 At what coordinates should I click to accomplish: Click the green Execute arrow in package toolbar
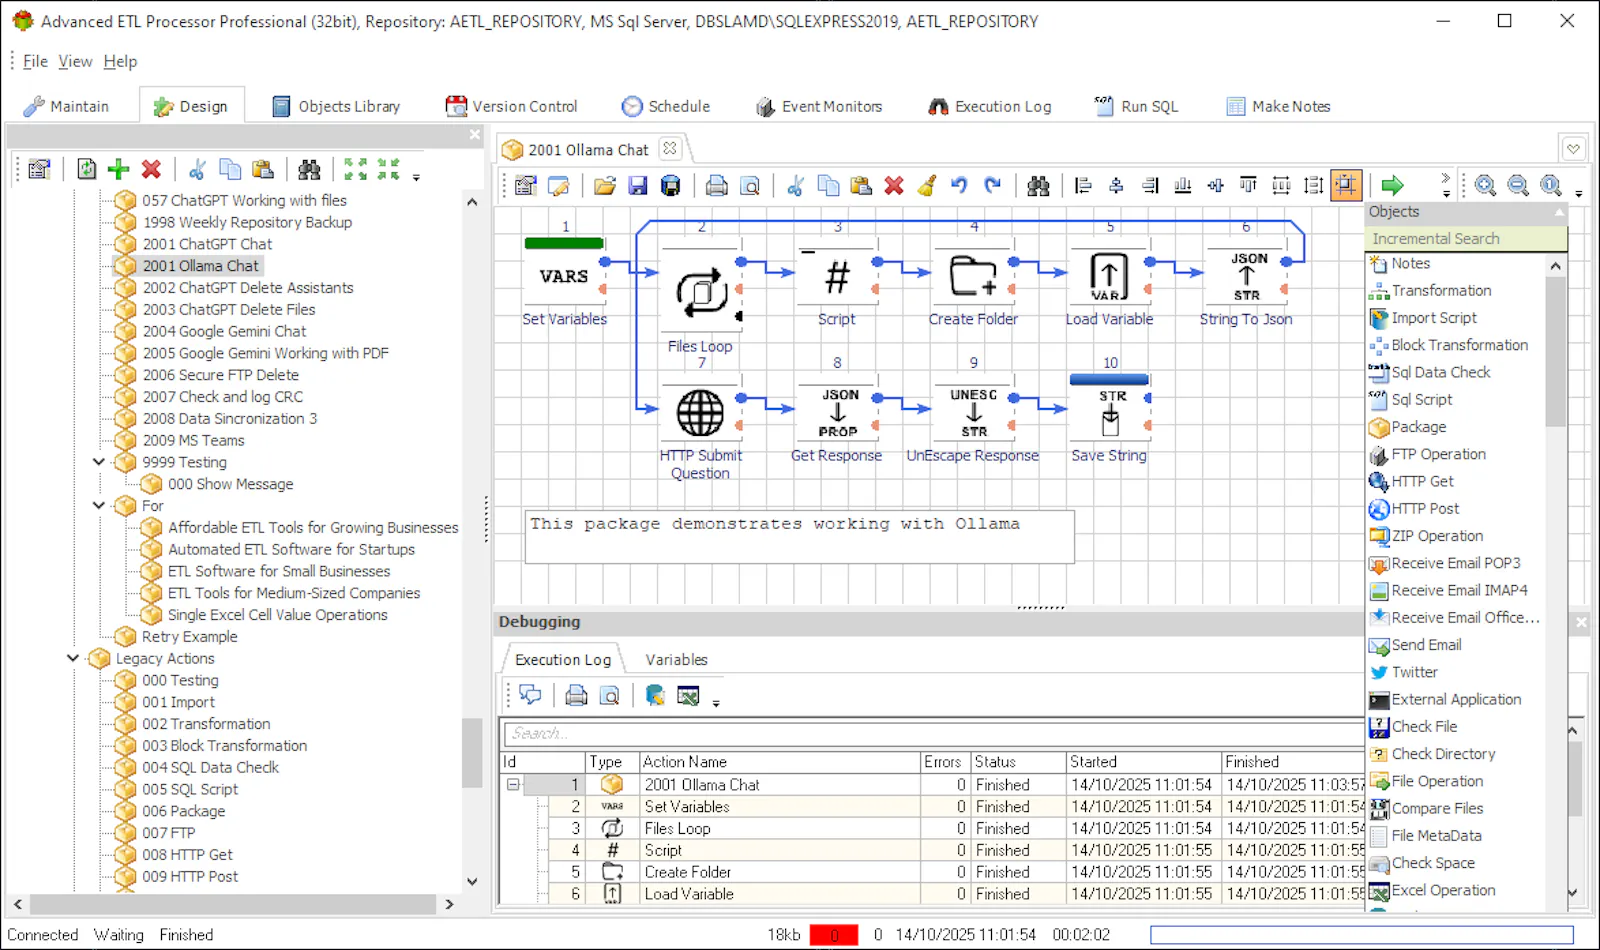1392,185
